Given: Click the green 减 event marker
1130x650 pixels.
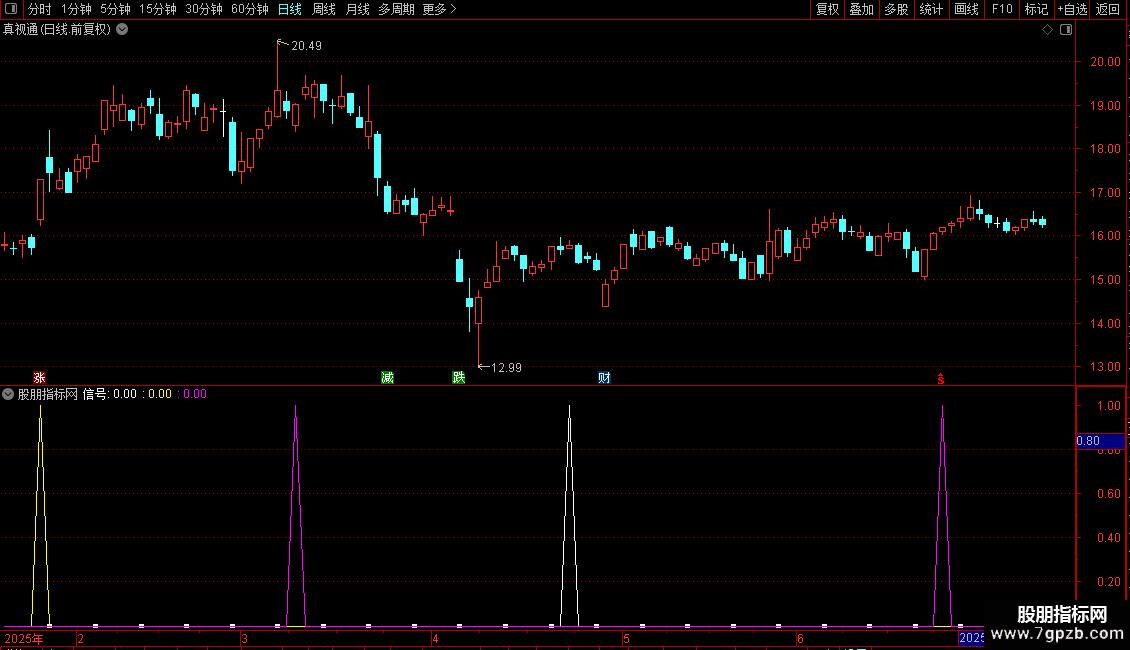Looking at the screenshot, I should (x=387, y=378).
